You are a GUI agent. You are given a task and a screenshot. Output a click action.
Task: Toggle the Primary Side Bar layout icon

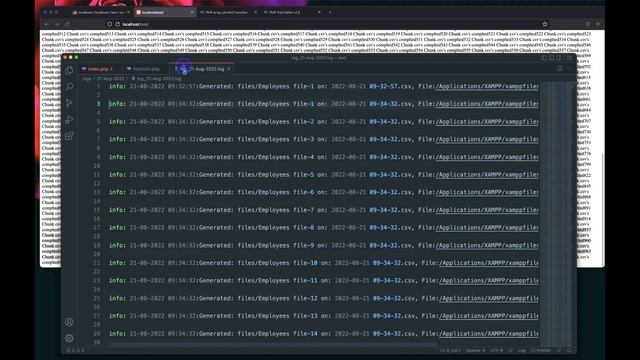(x=544, y=58)
